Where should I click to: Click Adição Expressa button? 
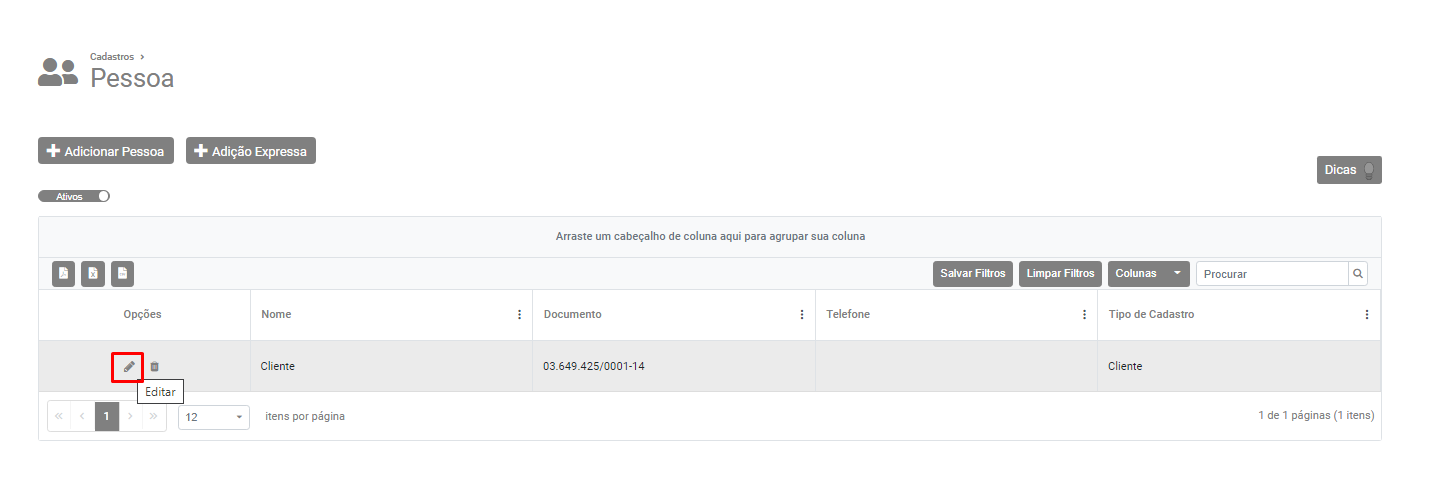(x=251, y=151)
